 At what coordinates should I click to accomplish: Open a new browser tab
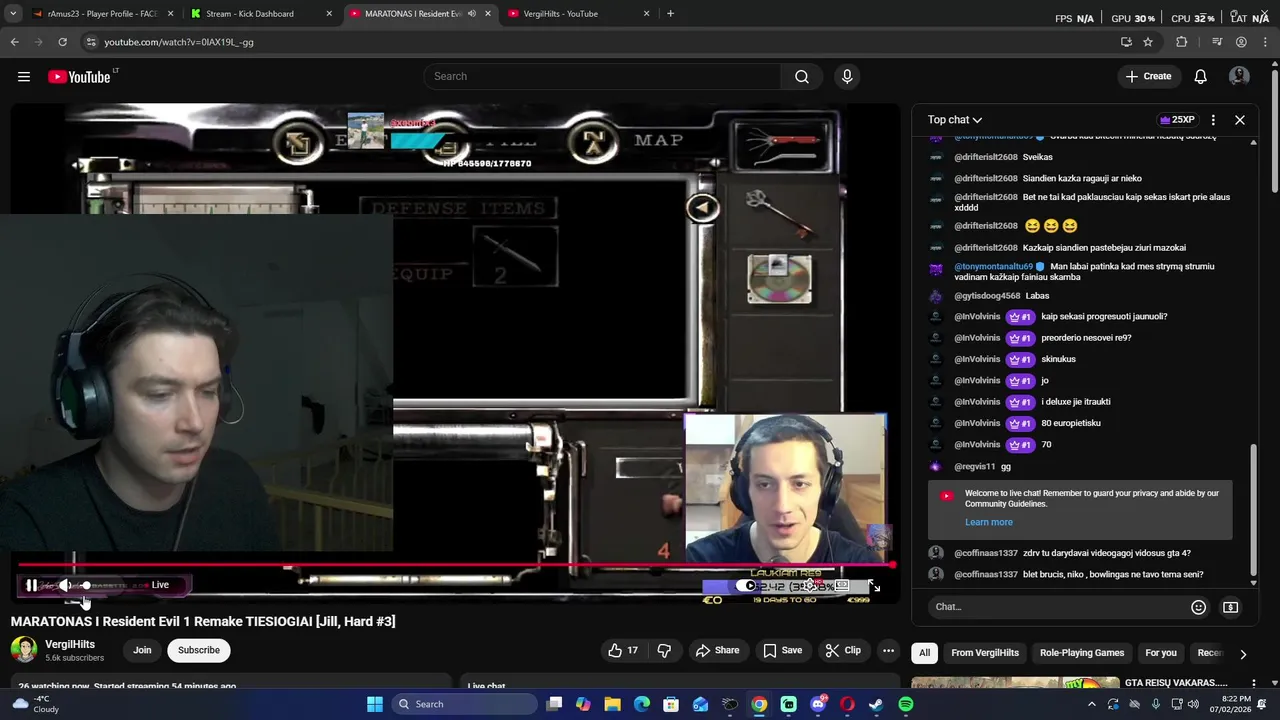(670, 14)
